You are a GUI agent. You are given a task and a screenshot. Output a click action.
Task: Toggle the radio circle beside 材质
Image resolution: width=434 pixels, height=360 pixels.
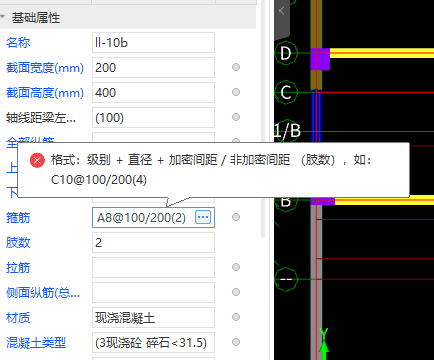pos(236,317)
